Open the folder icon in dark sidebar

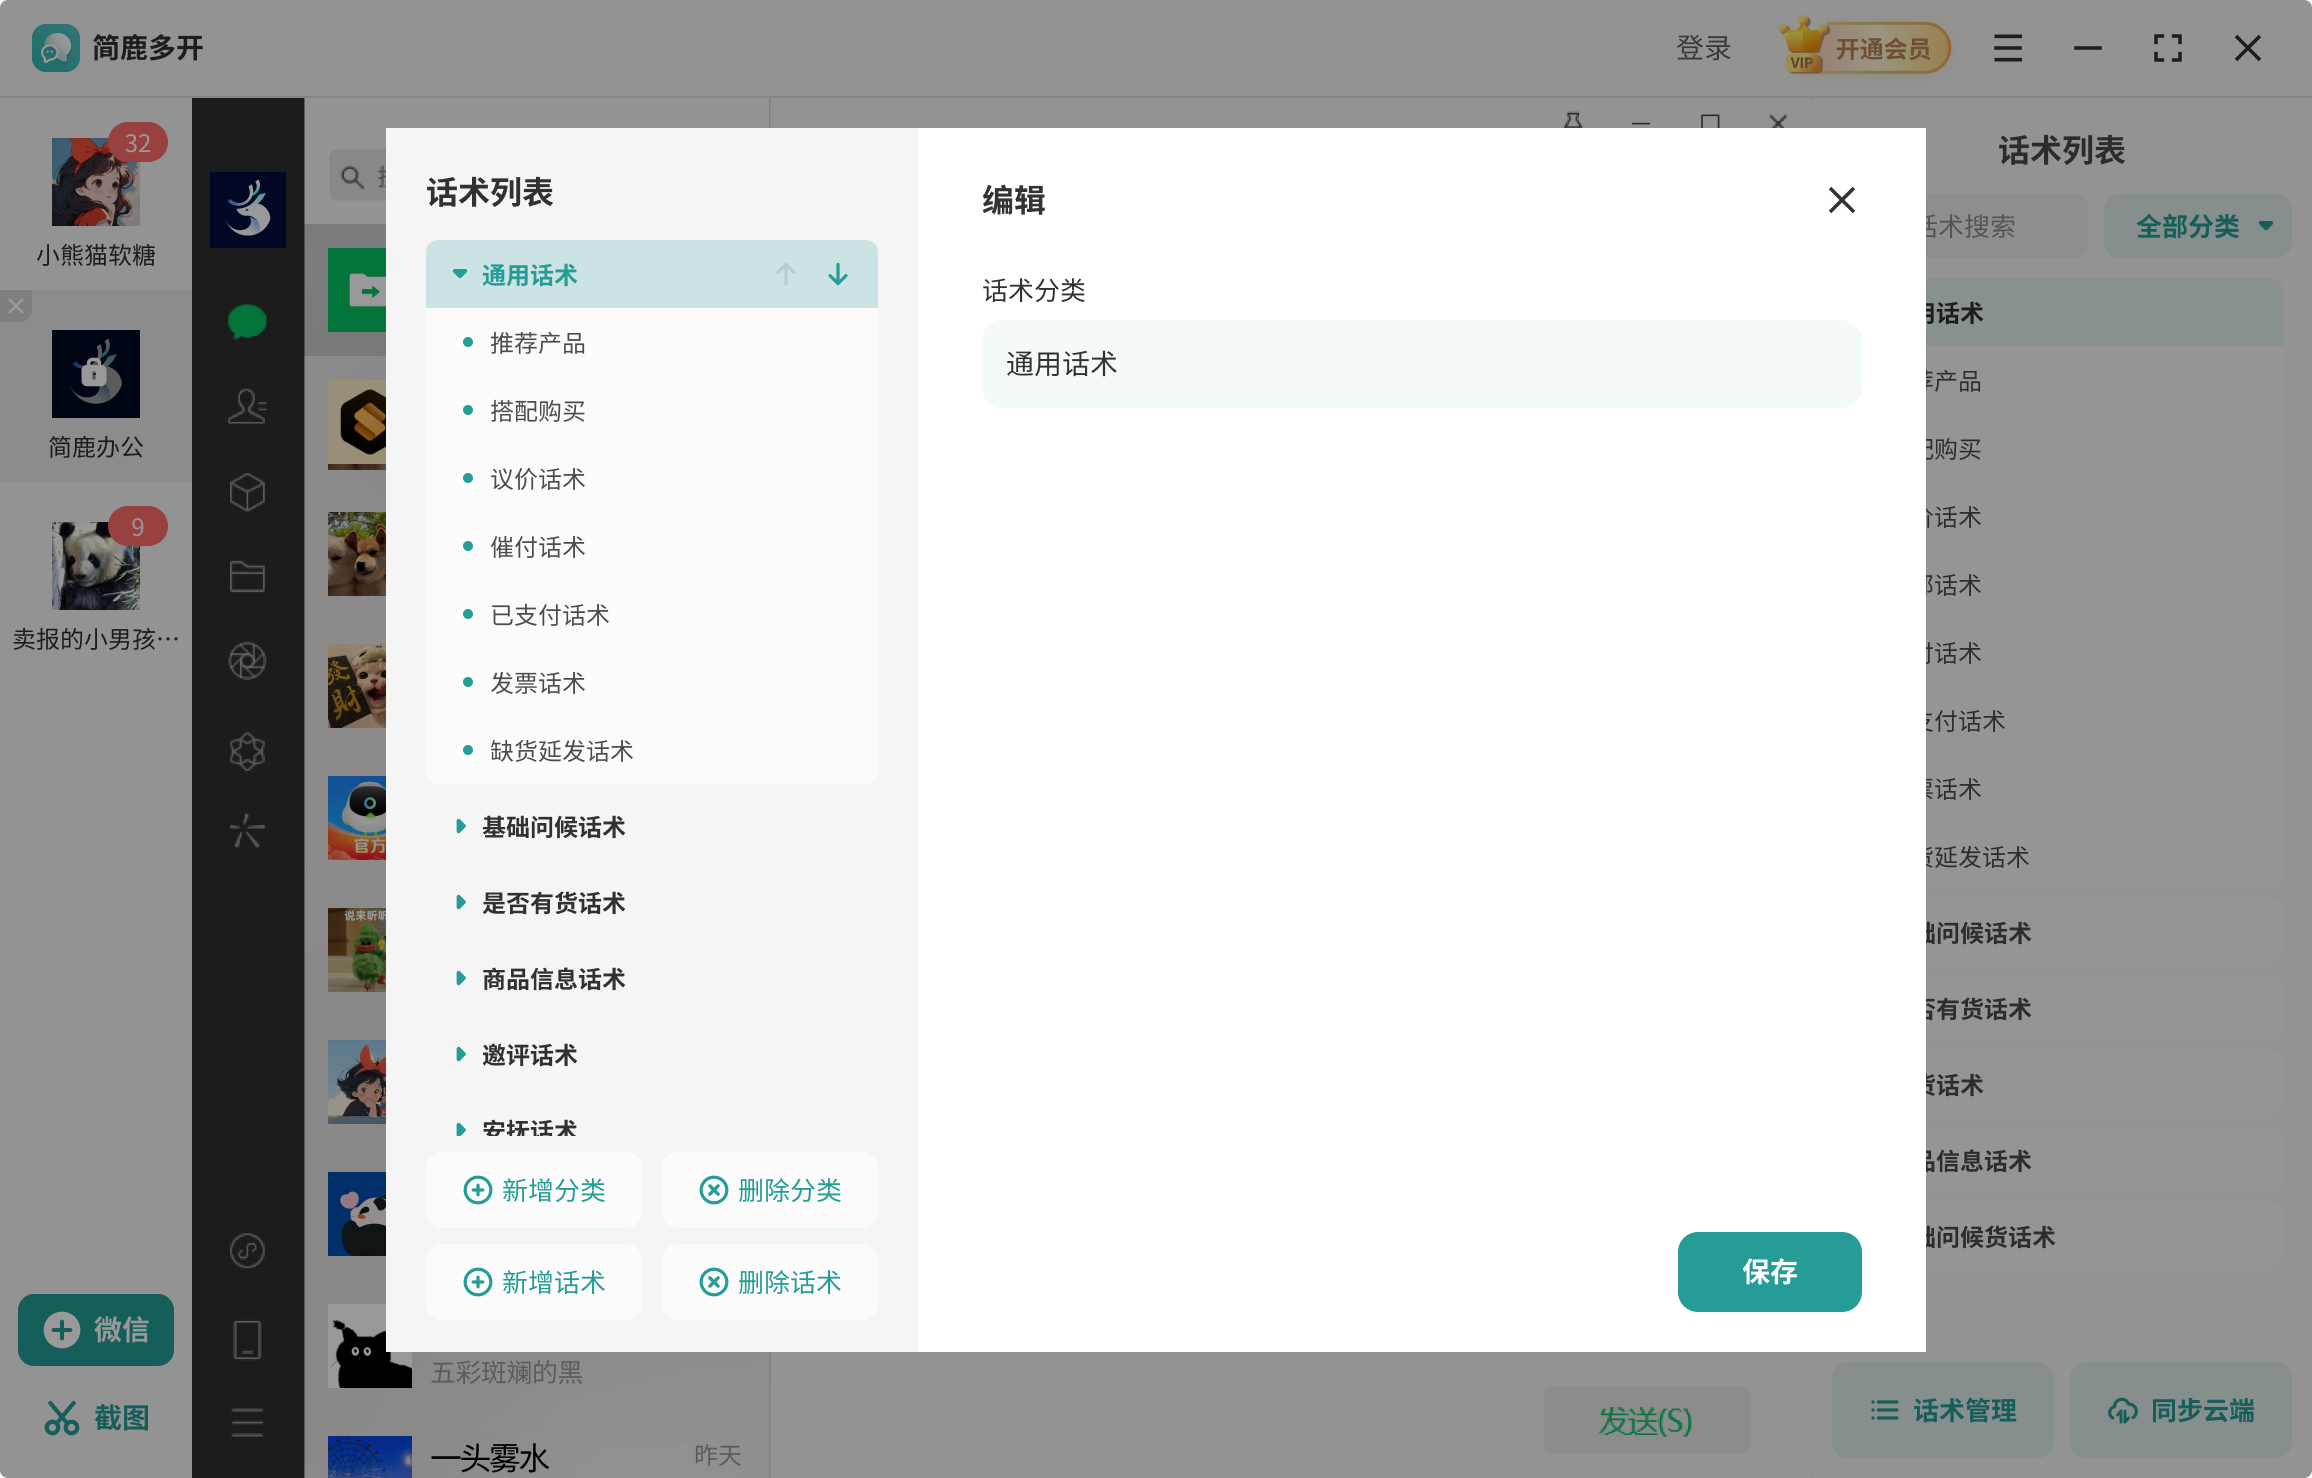click(x=247, y=577)
